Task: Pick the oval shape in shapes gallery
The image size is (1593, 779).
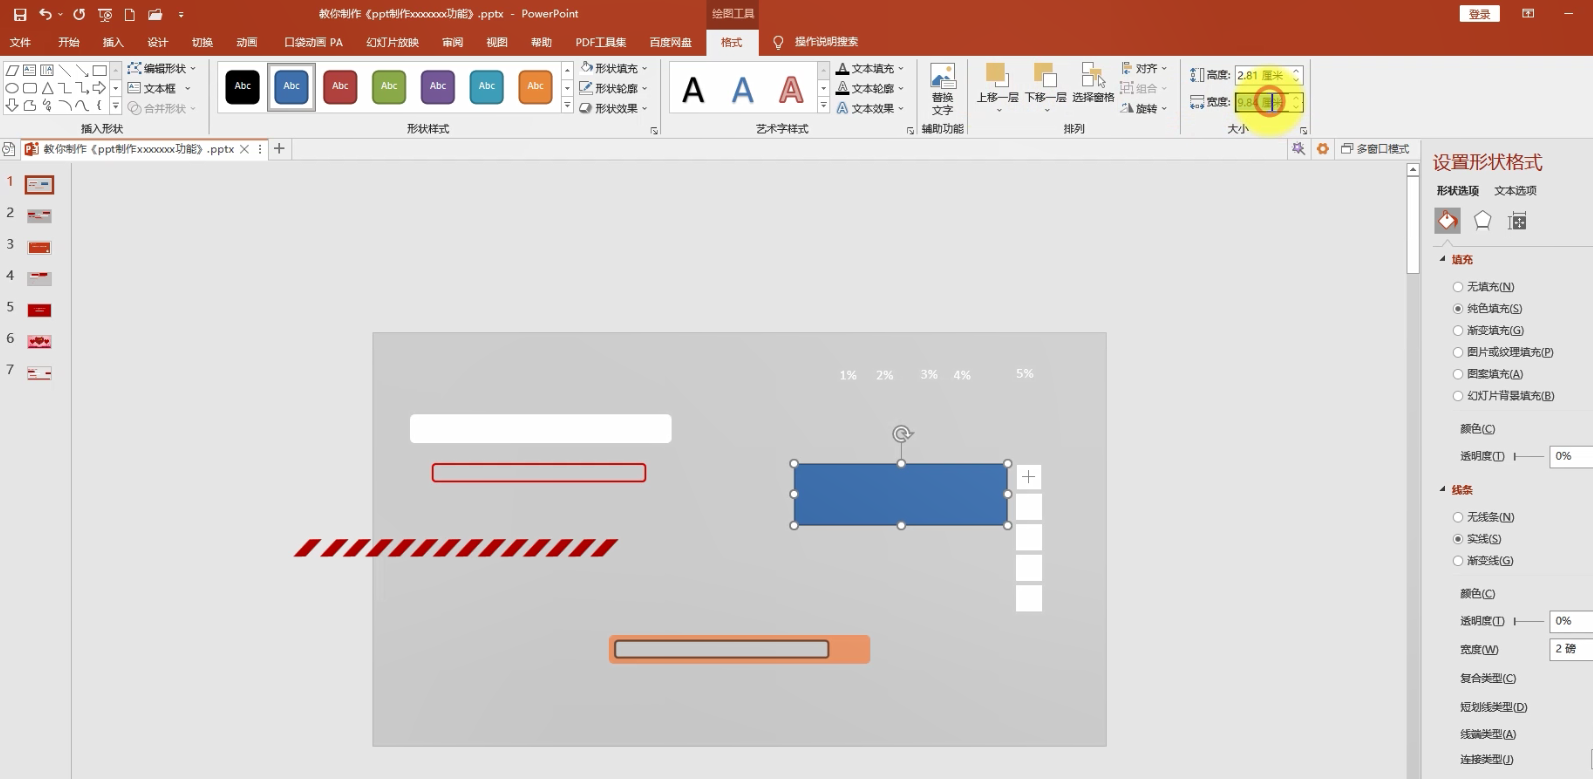Action: (12, 88)
